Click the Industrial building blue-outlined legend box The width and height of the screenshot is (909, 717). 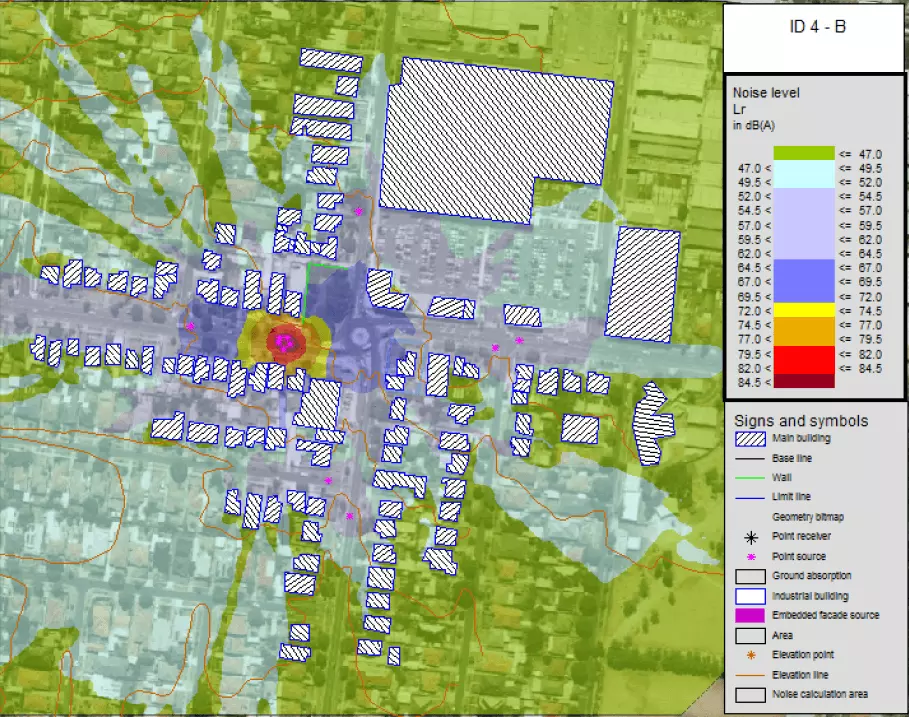click(749, 596)
